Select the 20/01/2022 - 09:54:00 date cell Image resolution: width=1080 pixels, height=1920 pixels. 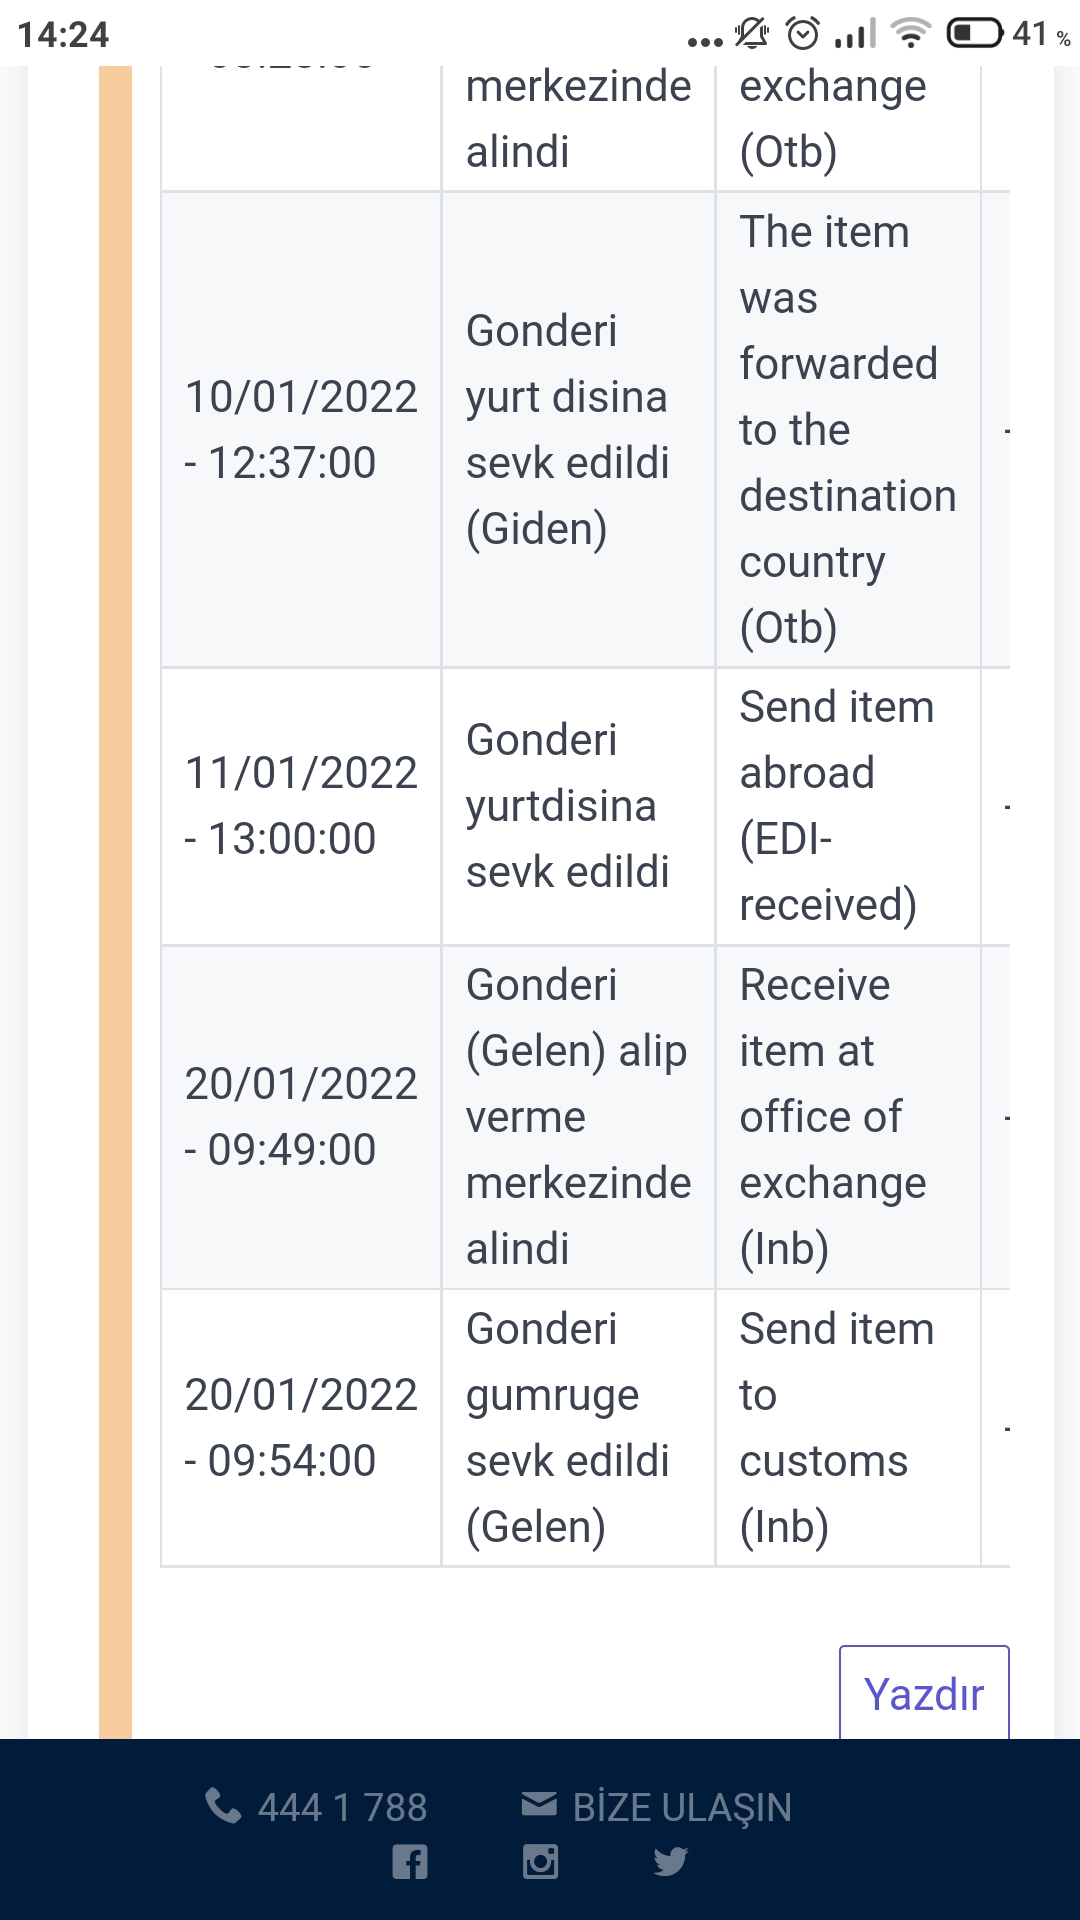(301, 1428)
